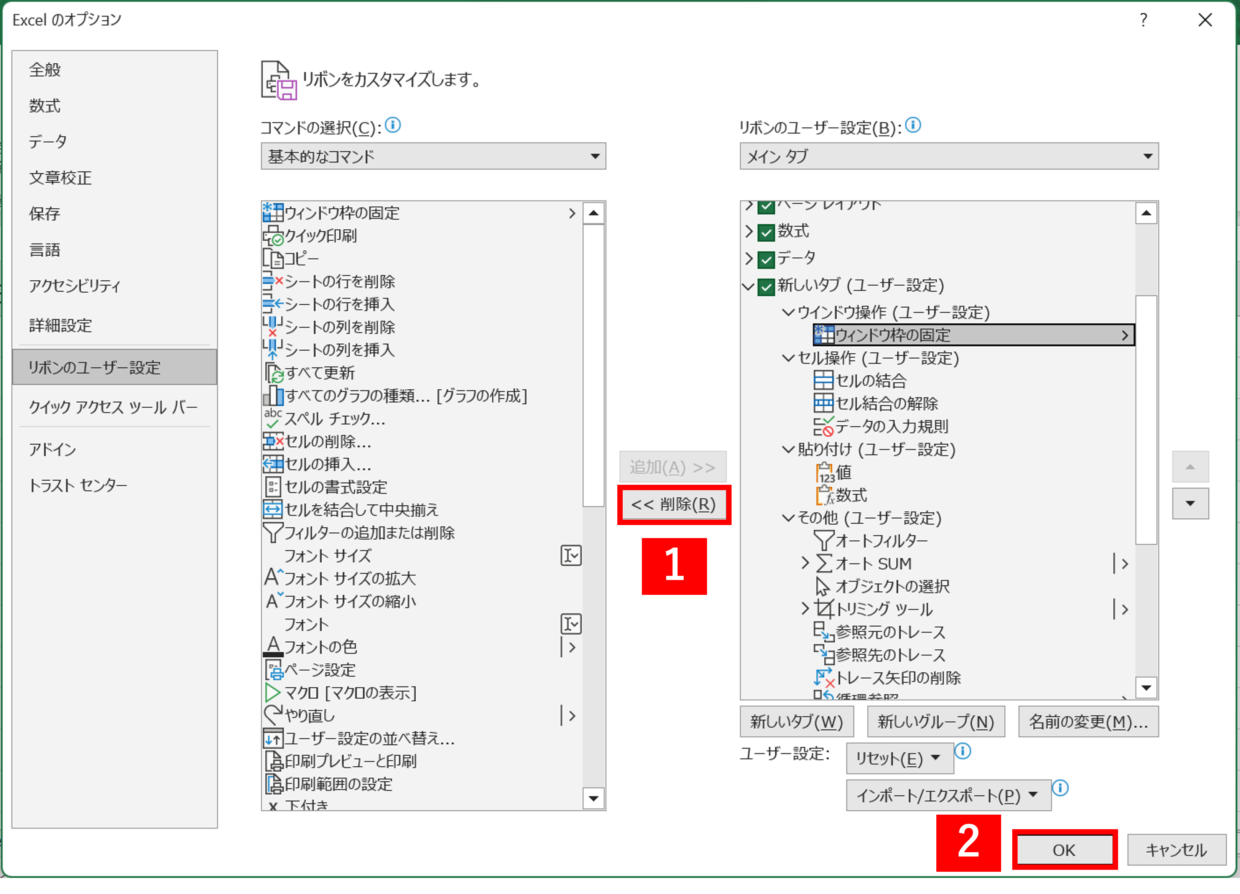Toggle the 新しいタブ (ユーザー設定) checkbox
The width and height of the screenshot is (1240, 894).
[767, 288]
